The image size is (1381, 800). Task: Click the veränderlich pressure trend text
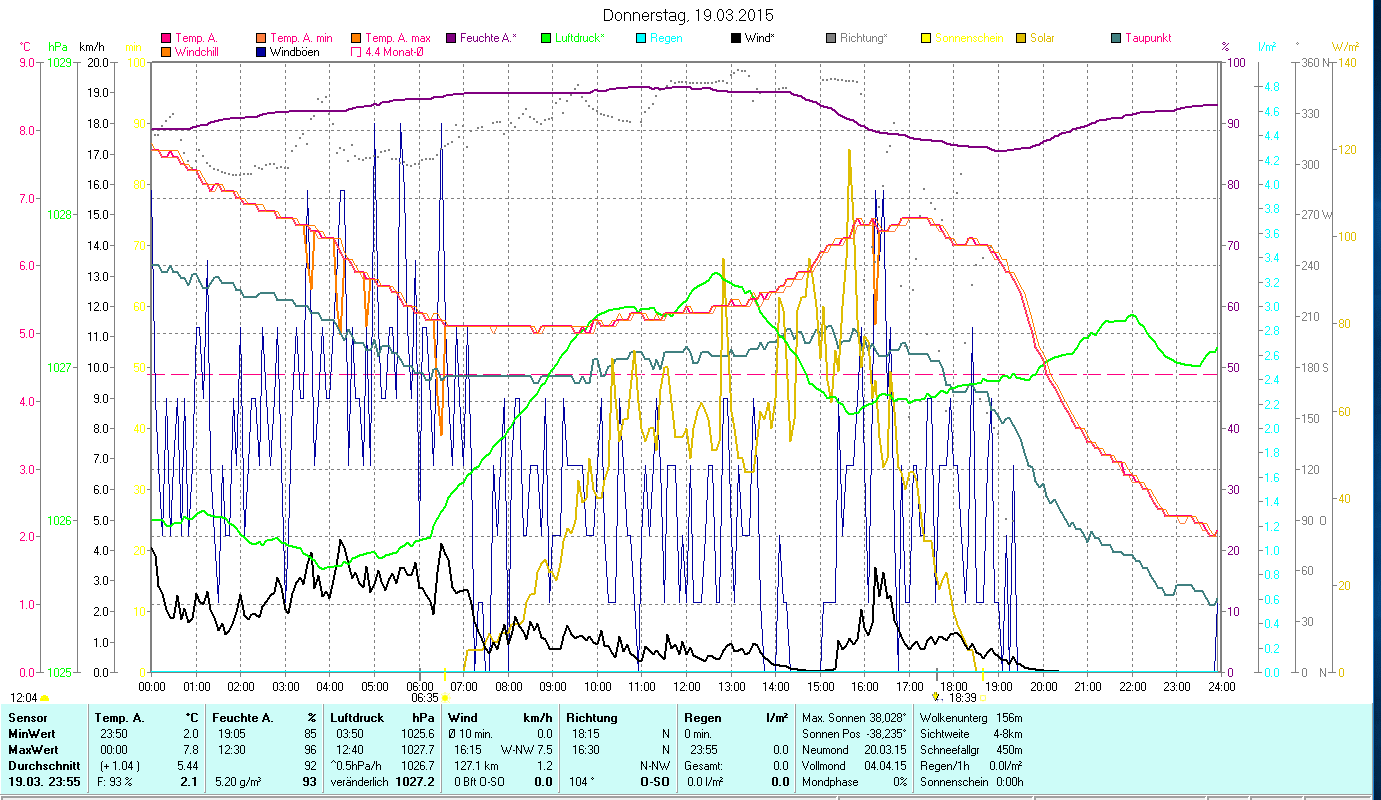[x=358, y=781]
